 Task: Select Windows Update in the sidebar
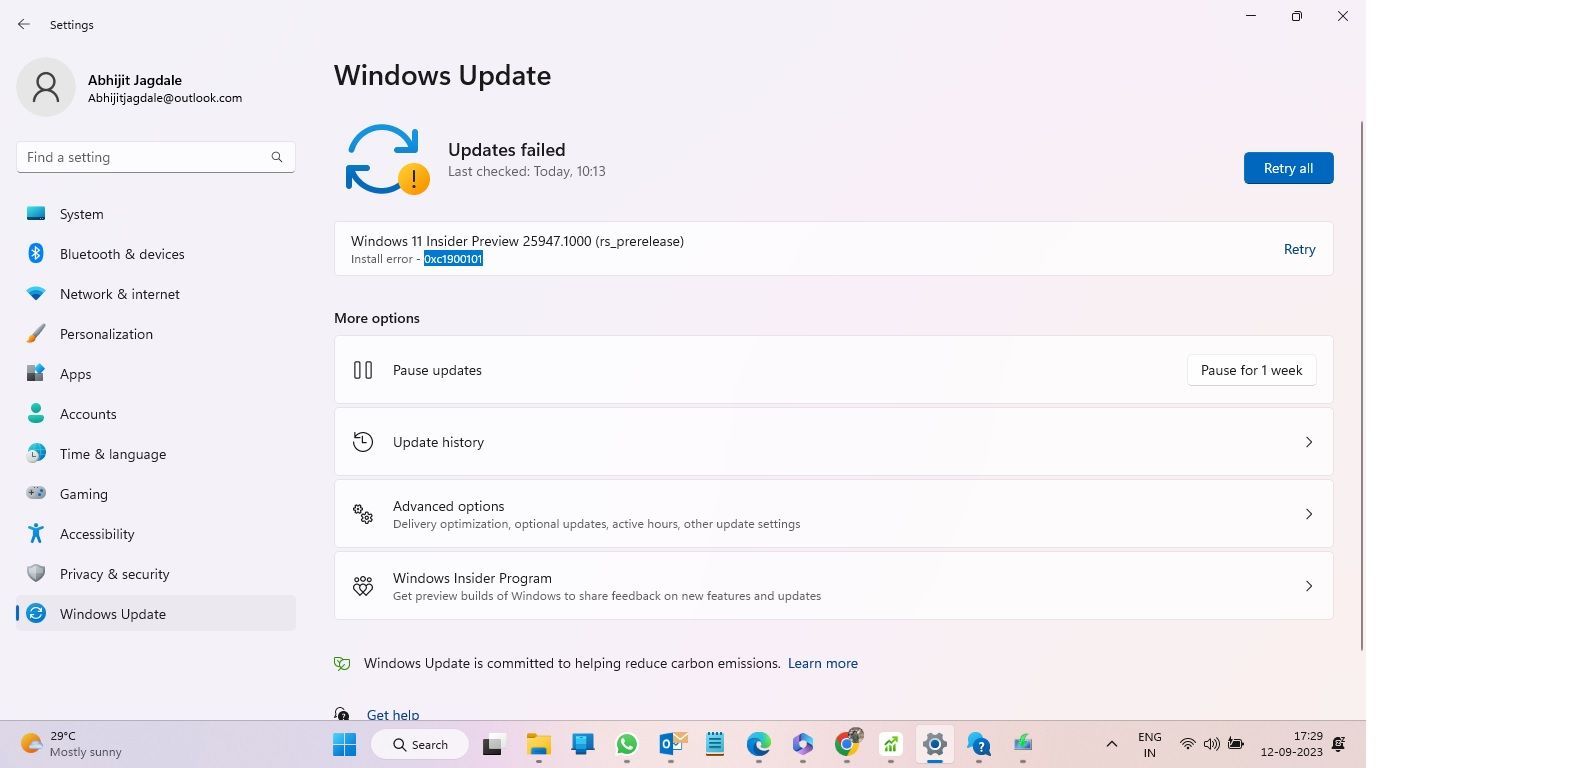(156, 614)
